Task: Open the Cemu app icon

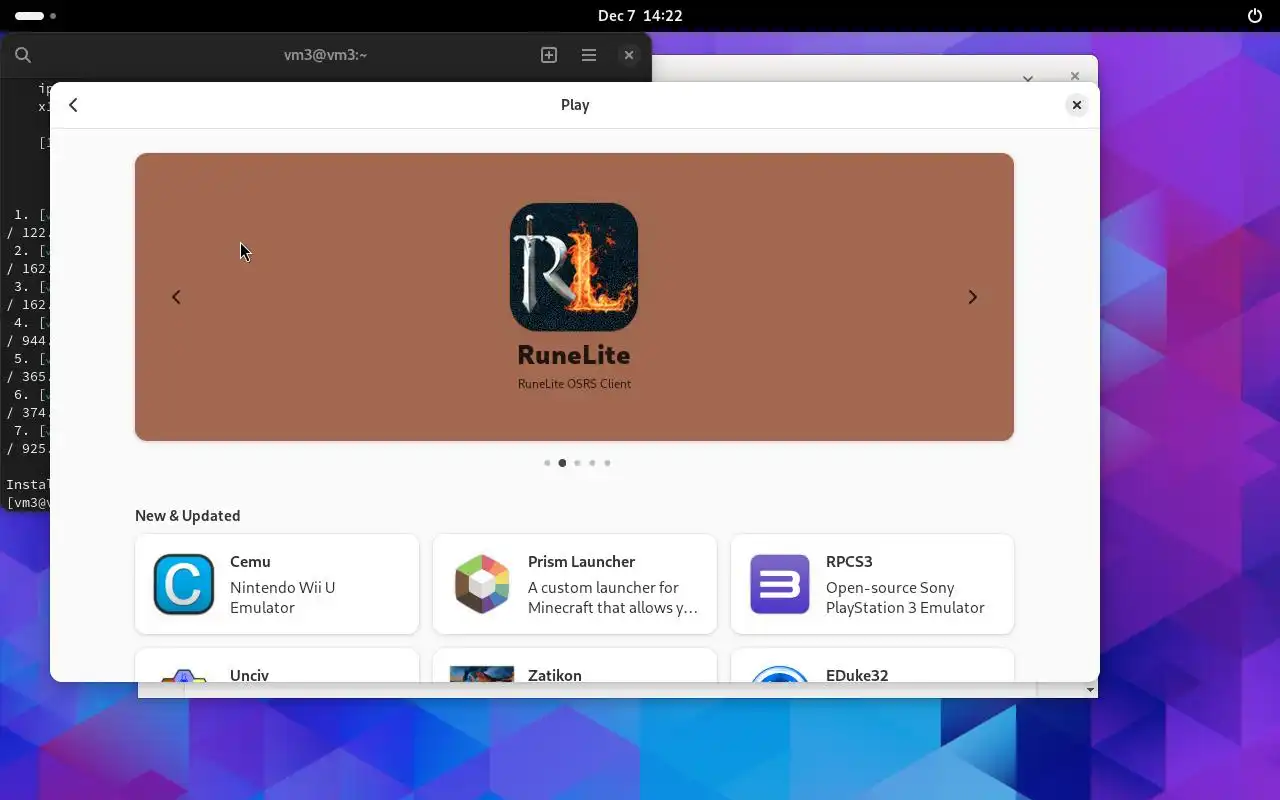Action: tap(184, 584)
